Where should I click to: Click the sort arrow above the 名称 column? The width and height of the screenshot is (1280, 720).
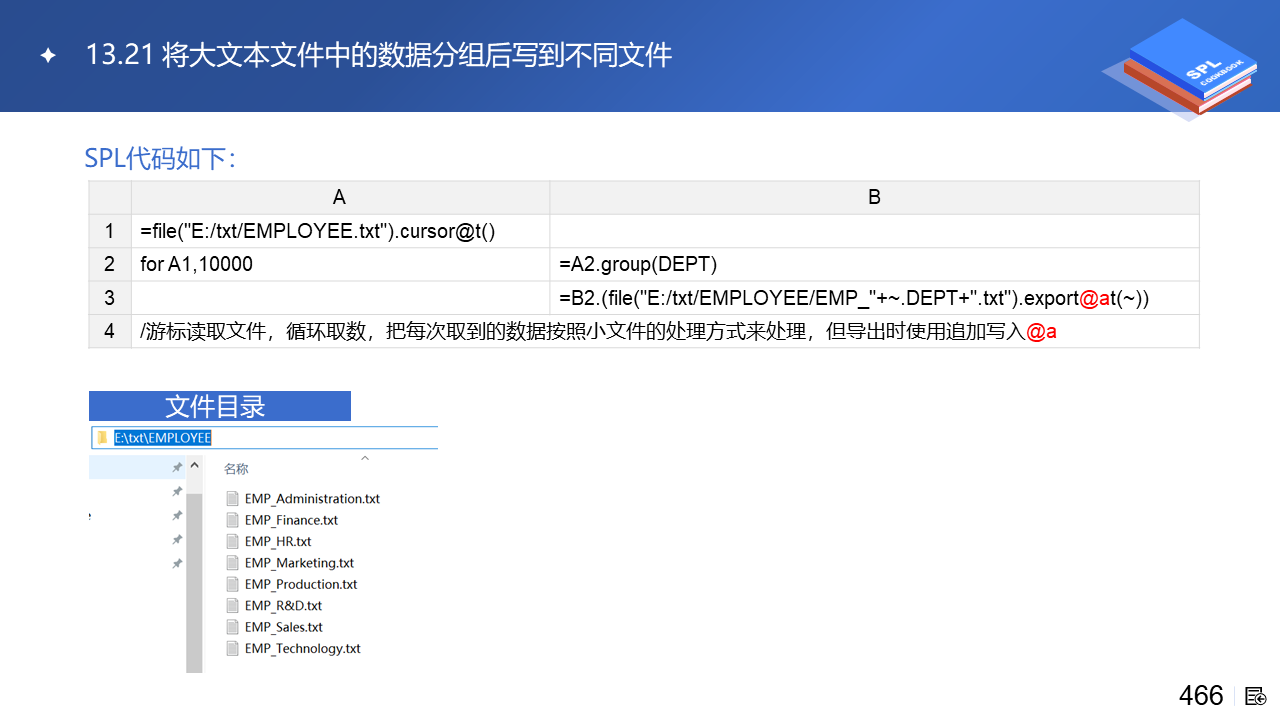point(365,459)
